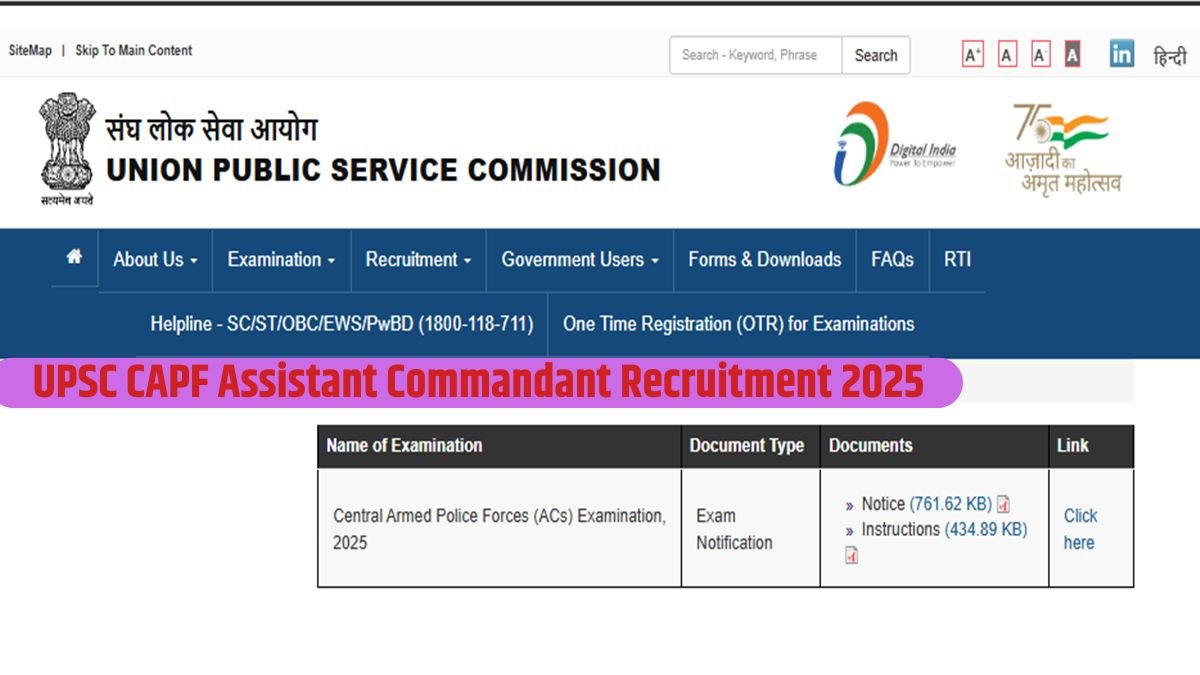Toggle the dark contrast A icon
Viewport: 1200px width, 675px height.
tap(1072, 53)
